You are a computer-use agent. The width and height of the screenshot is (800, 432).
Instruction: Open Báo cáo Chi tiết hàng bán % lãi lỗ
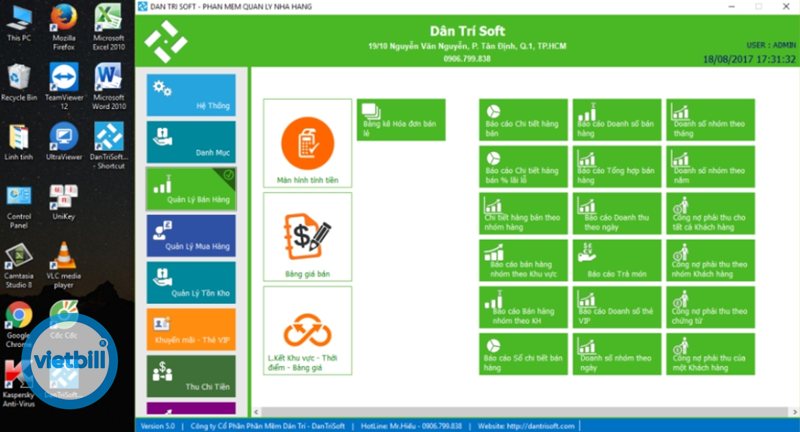(x=523, y=167)
